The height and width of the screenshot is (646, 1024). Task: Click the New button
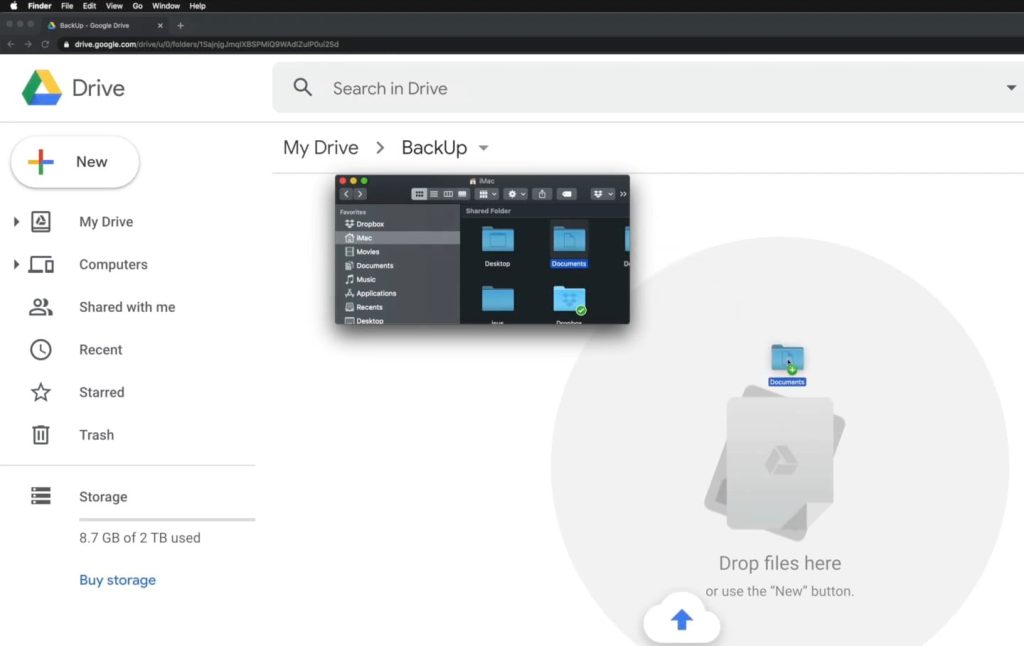coord(75,161)
